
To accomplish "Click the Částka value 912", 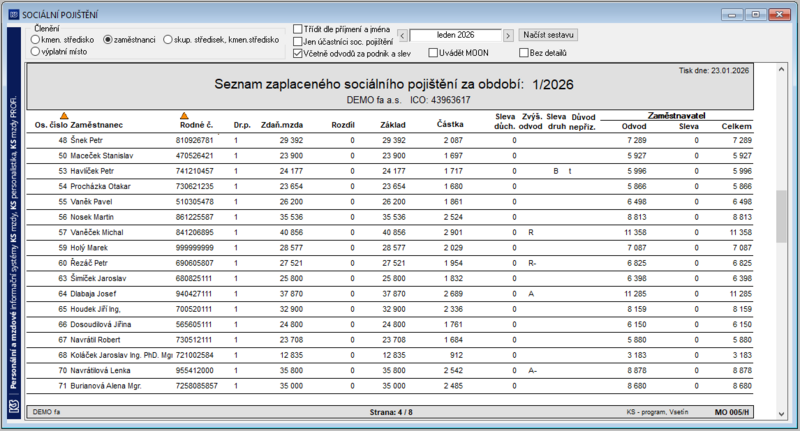I will (457, 355).
